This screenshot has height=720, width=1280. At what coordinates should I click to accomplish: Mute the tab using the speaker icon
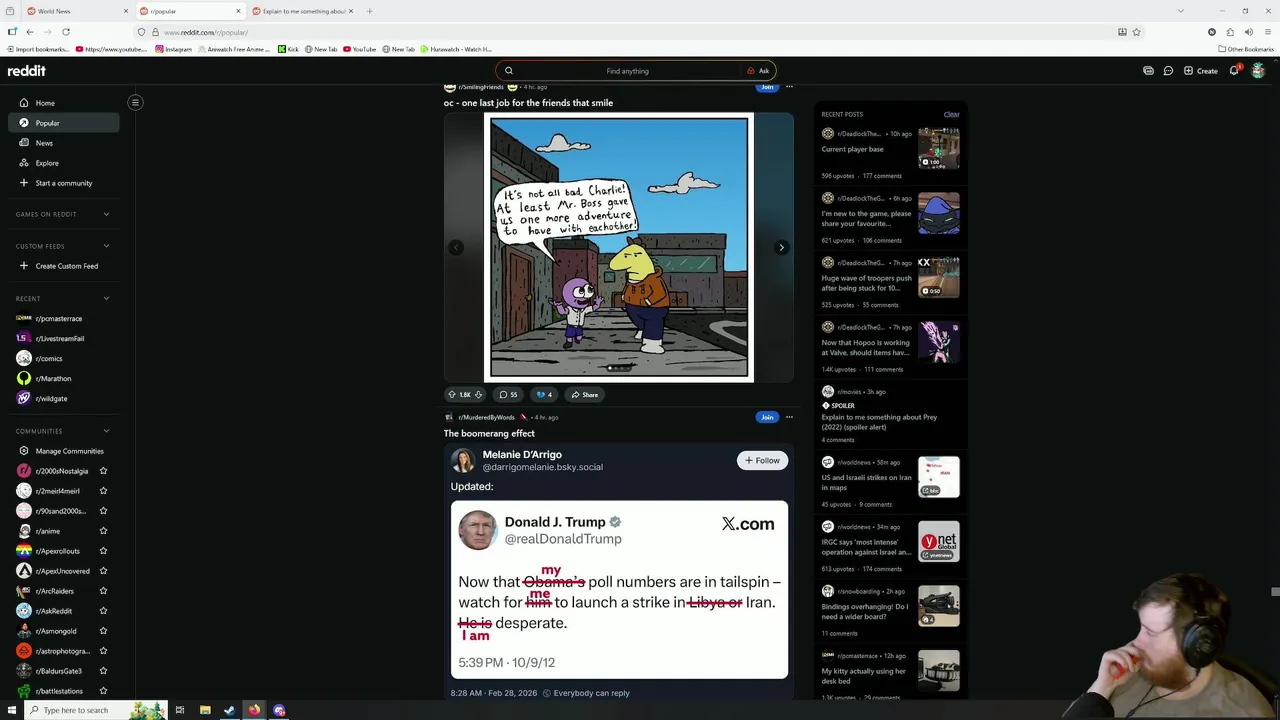(1249, 32)
